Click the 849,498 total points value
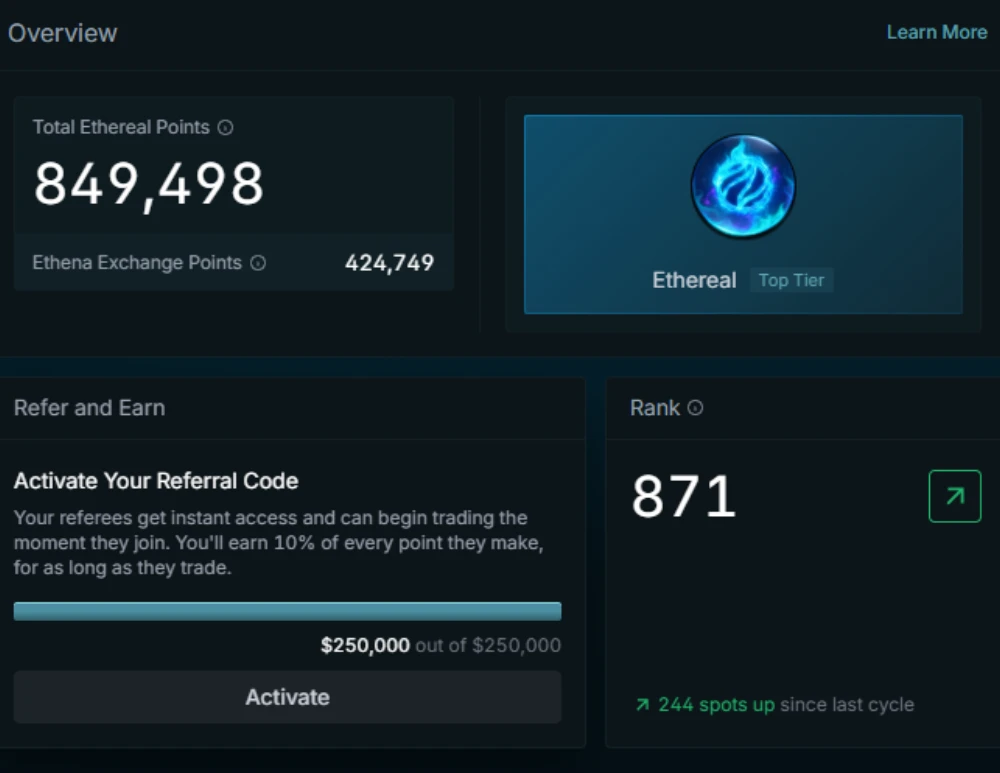 point(149,184)
